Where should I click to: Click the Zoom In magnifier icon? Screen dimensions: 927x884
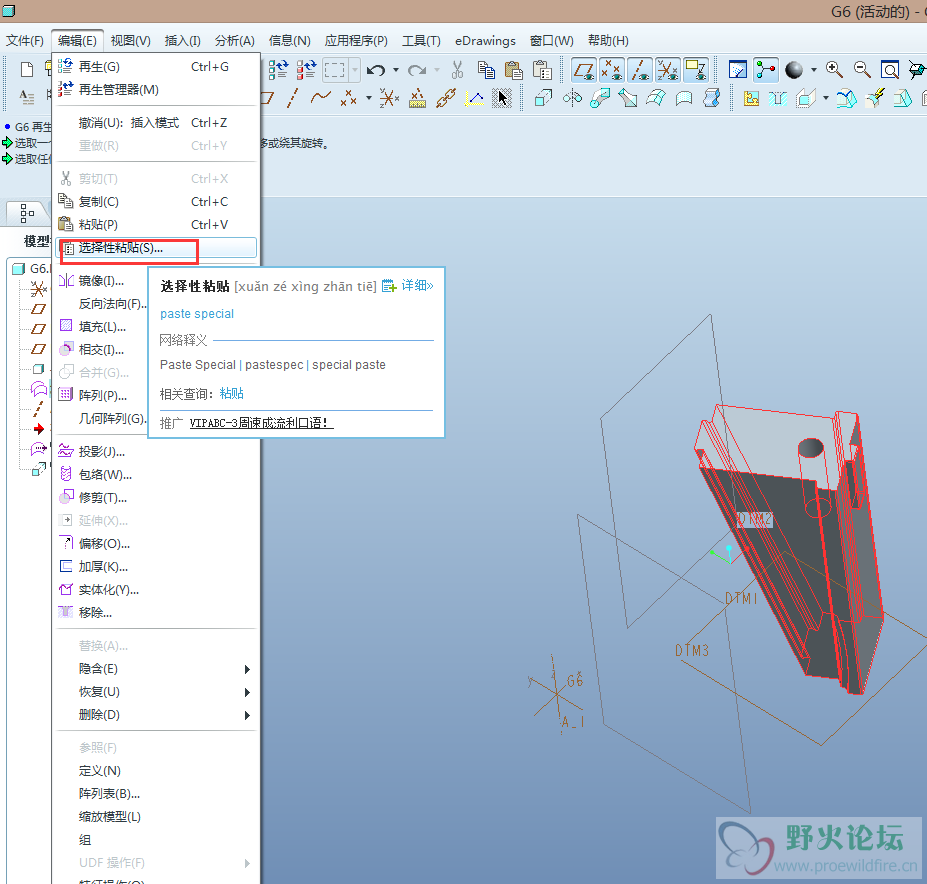(833, 70)
